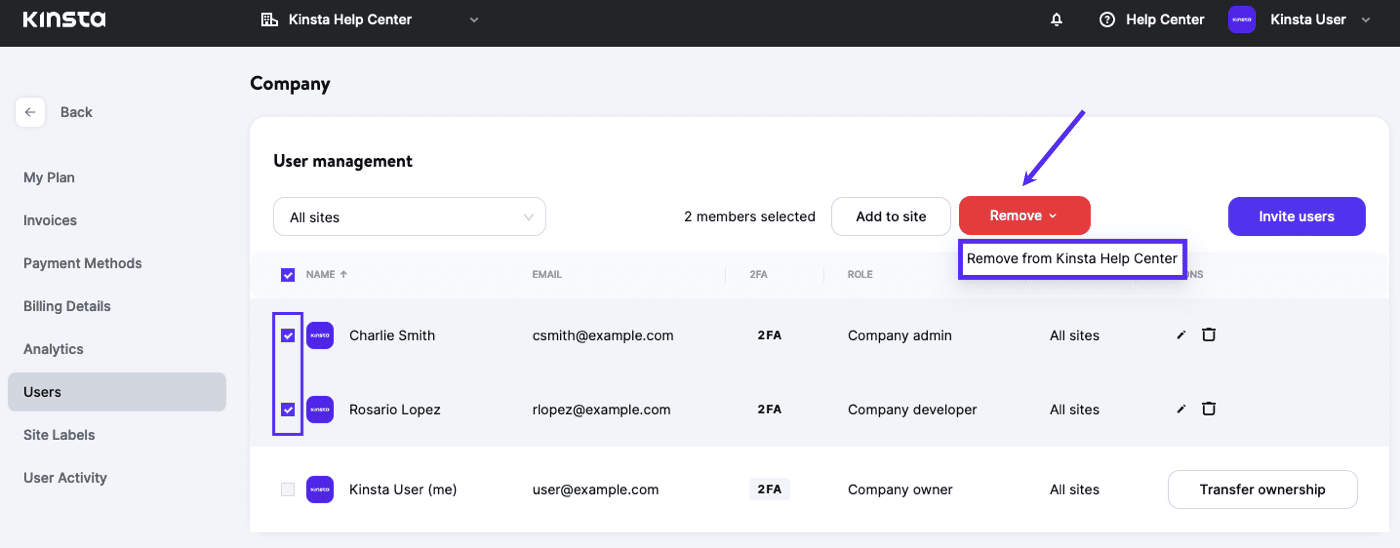Open Payment Methods in sidebar

pos(83,263)
